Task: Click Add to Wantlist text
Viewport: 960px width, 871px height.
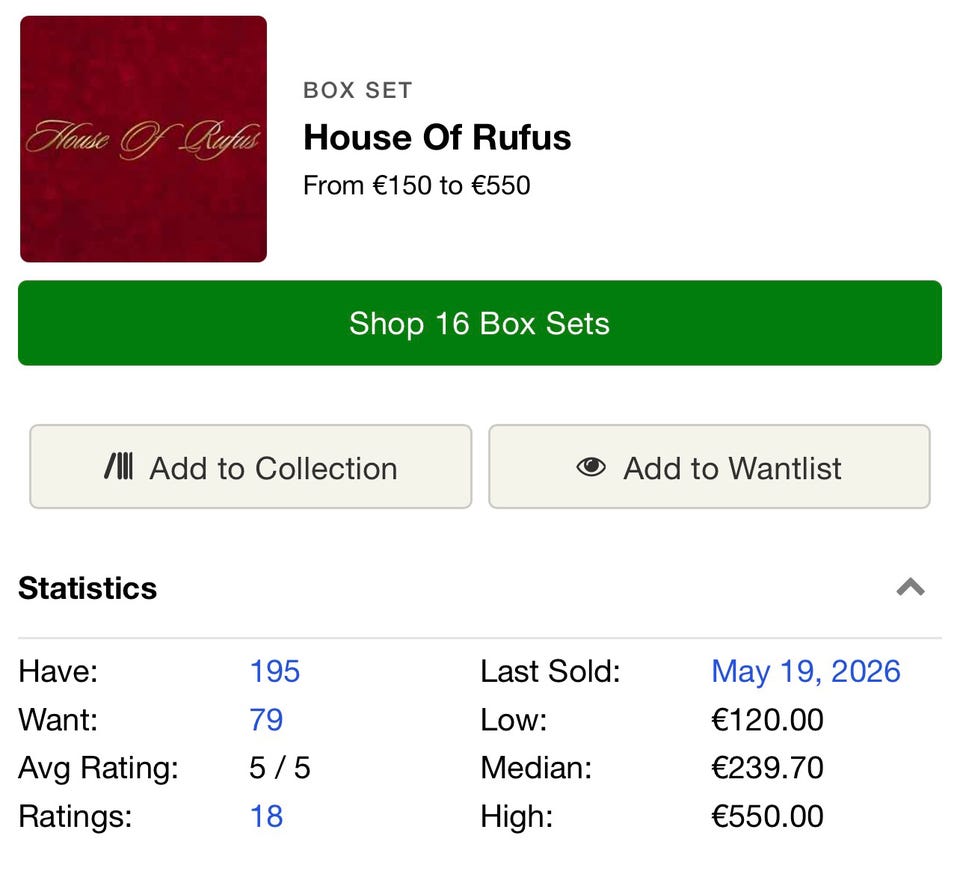Action: click(x=732, y=469)
